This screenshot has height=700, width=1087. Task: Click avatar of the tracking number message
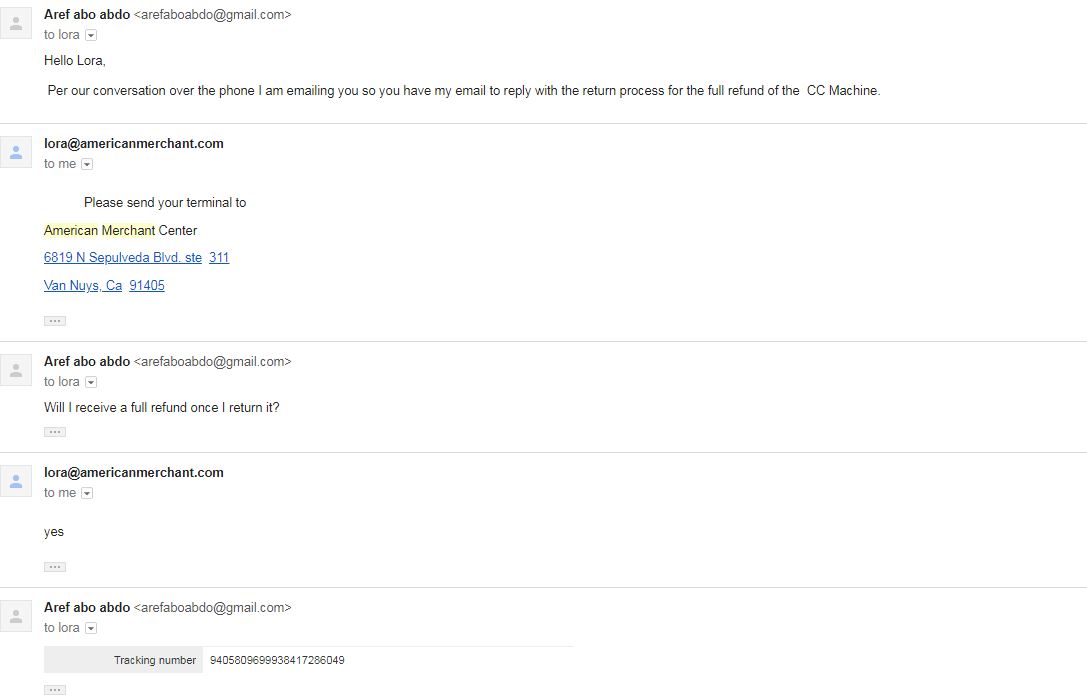pos(15,616)
